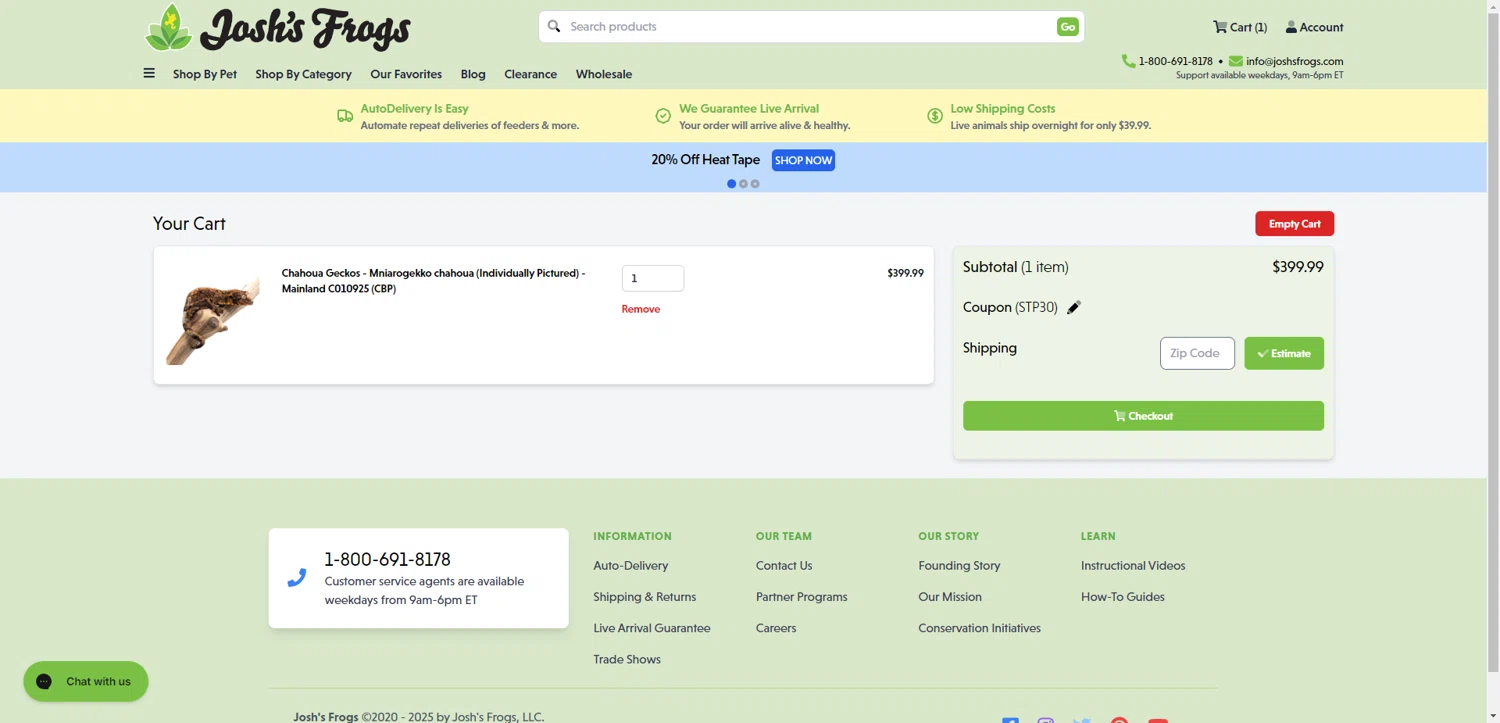Open the Clearance section
1500x723 pixels.
[x=530, y=74]
